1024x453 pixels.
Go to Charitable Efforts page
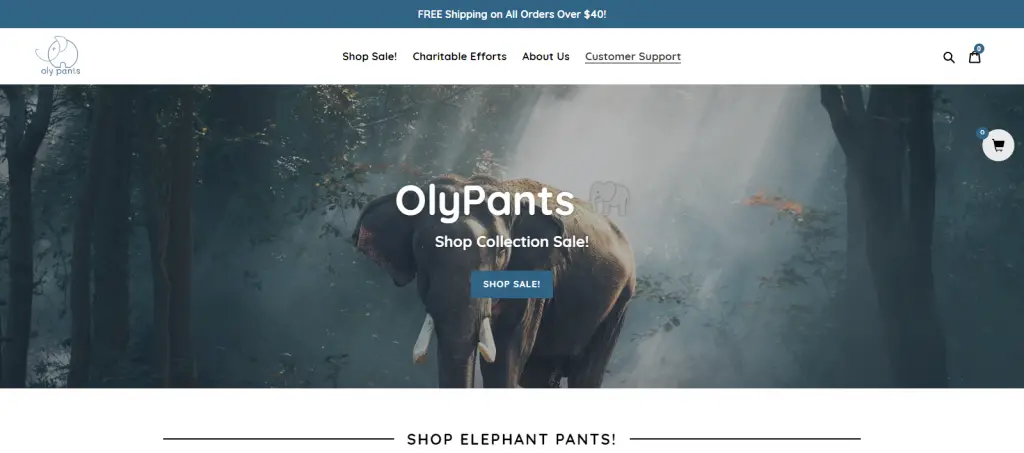pyautogui.click(x=459, y=56)
